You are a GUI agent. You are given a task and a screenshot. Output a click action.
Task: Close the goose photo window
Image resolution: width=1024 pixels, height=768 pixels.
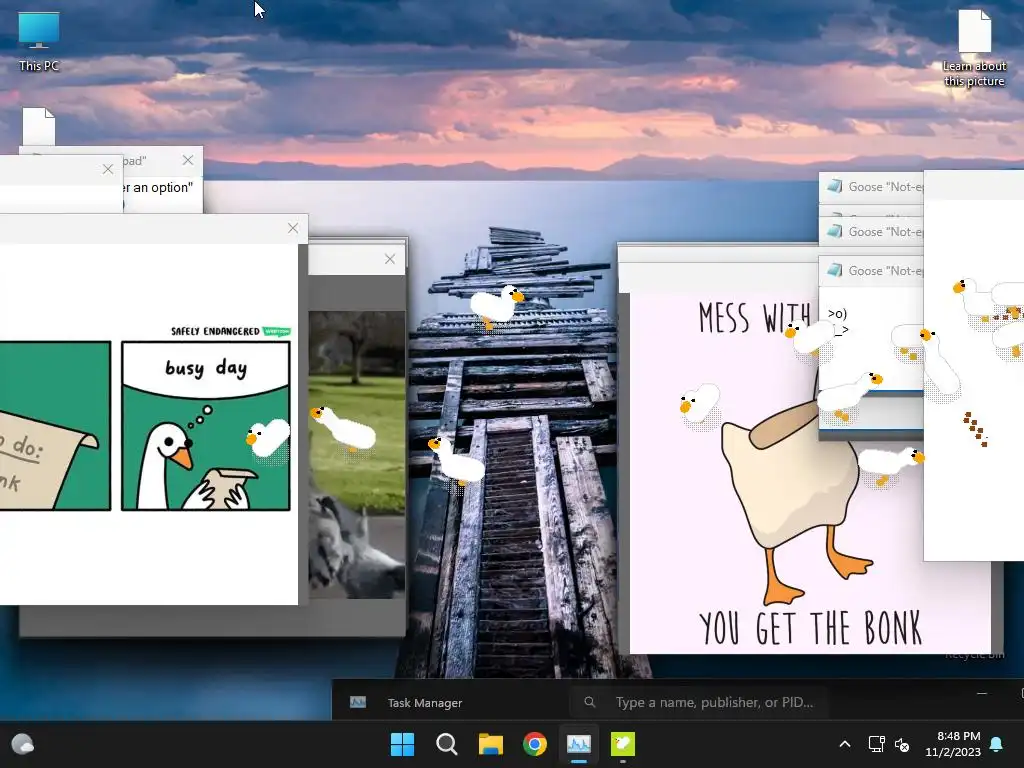point(390,259)
